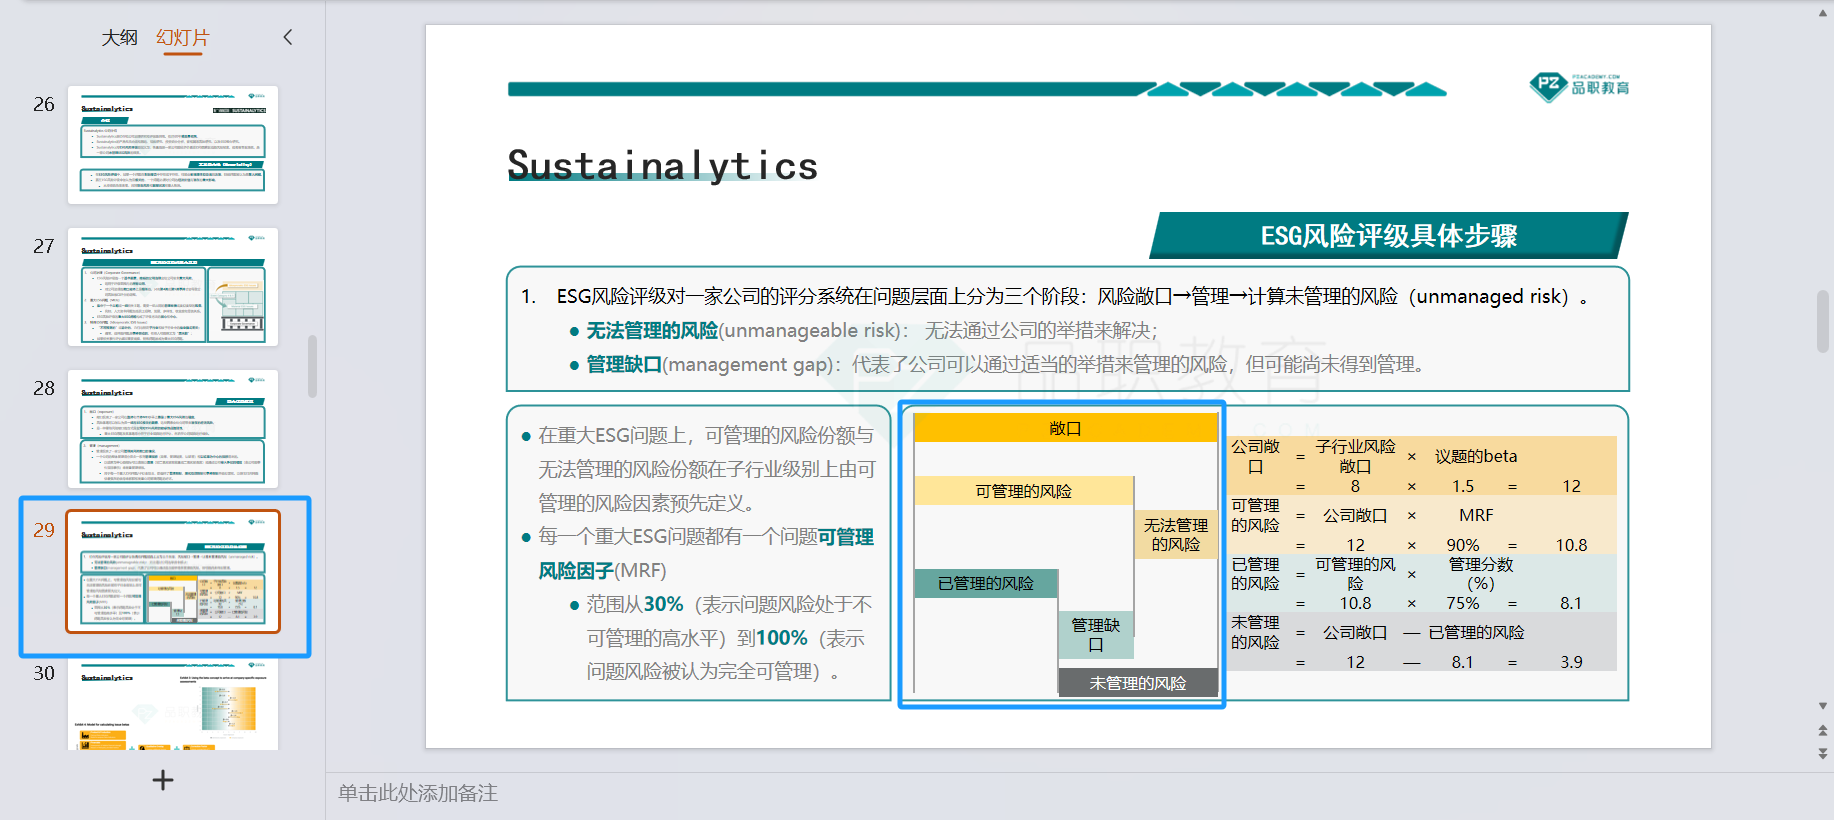Click the main vertical scrollbar thumb
The image size is (1834, 820).
tap(1823, 321)
